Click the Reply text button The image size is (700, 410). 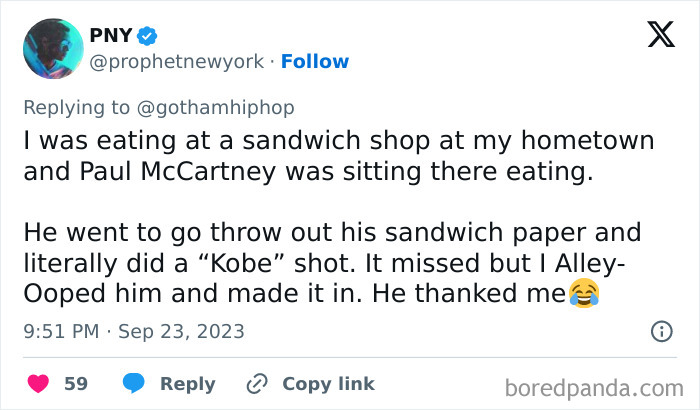(x=188, y=383)
